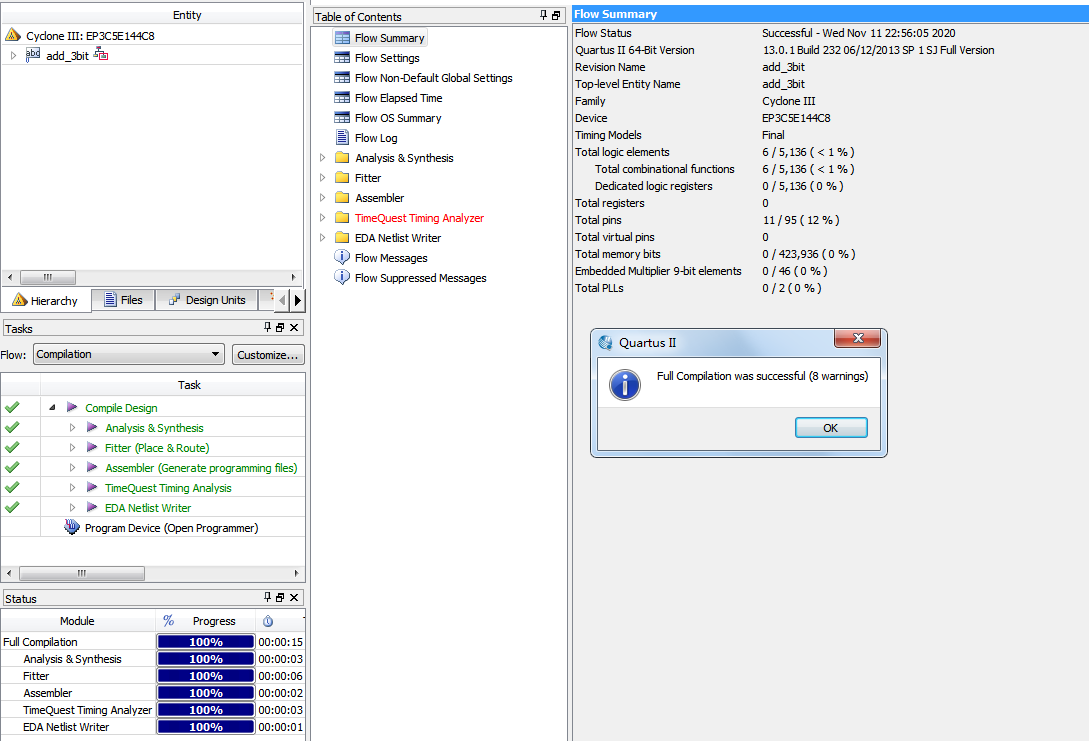Click the Flow Log document icon
This screenshot has width=1089, height=741.
tap(342, 138)
